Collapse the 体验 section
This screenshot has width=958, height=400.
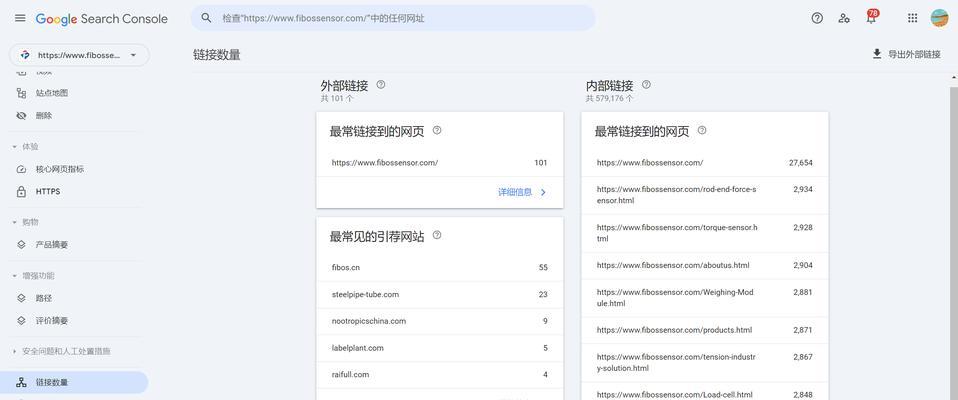click(25, 147)
